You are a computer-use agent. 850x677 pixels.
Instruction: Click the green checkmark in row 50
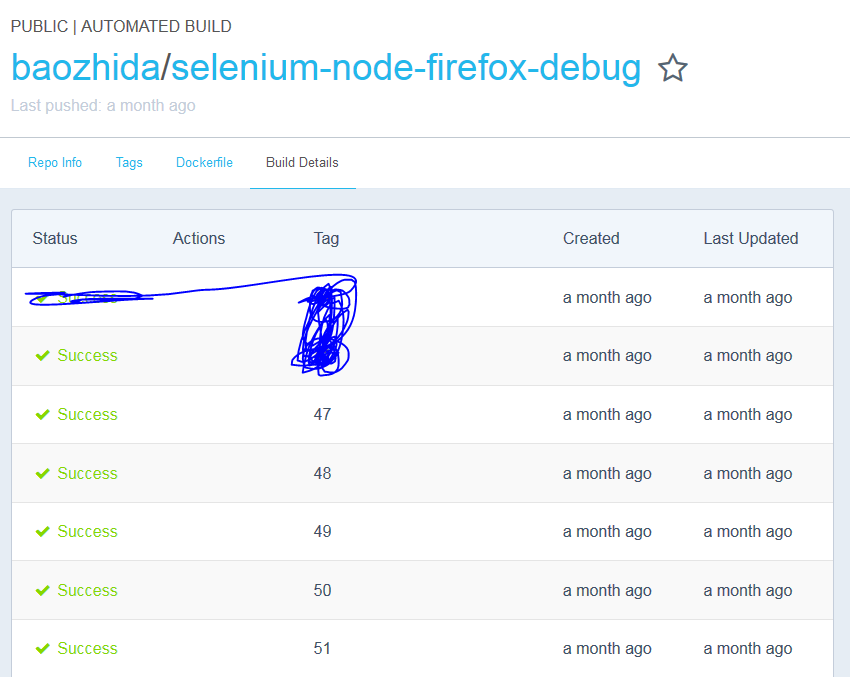click(x=42, y=591)
